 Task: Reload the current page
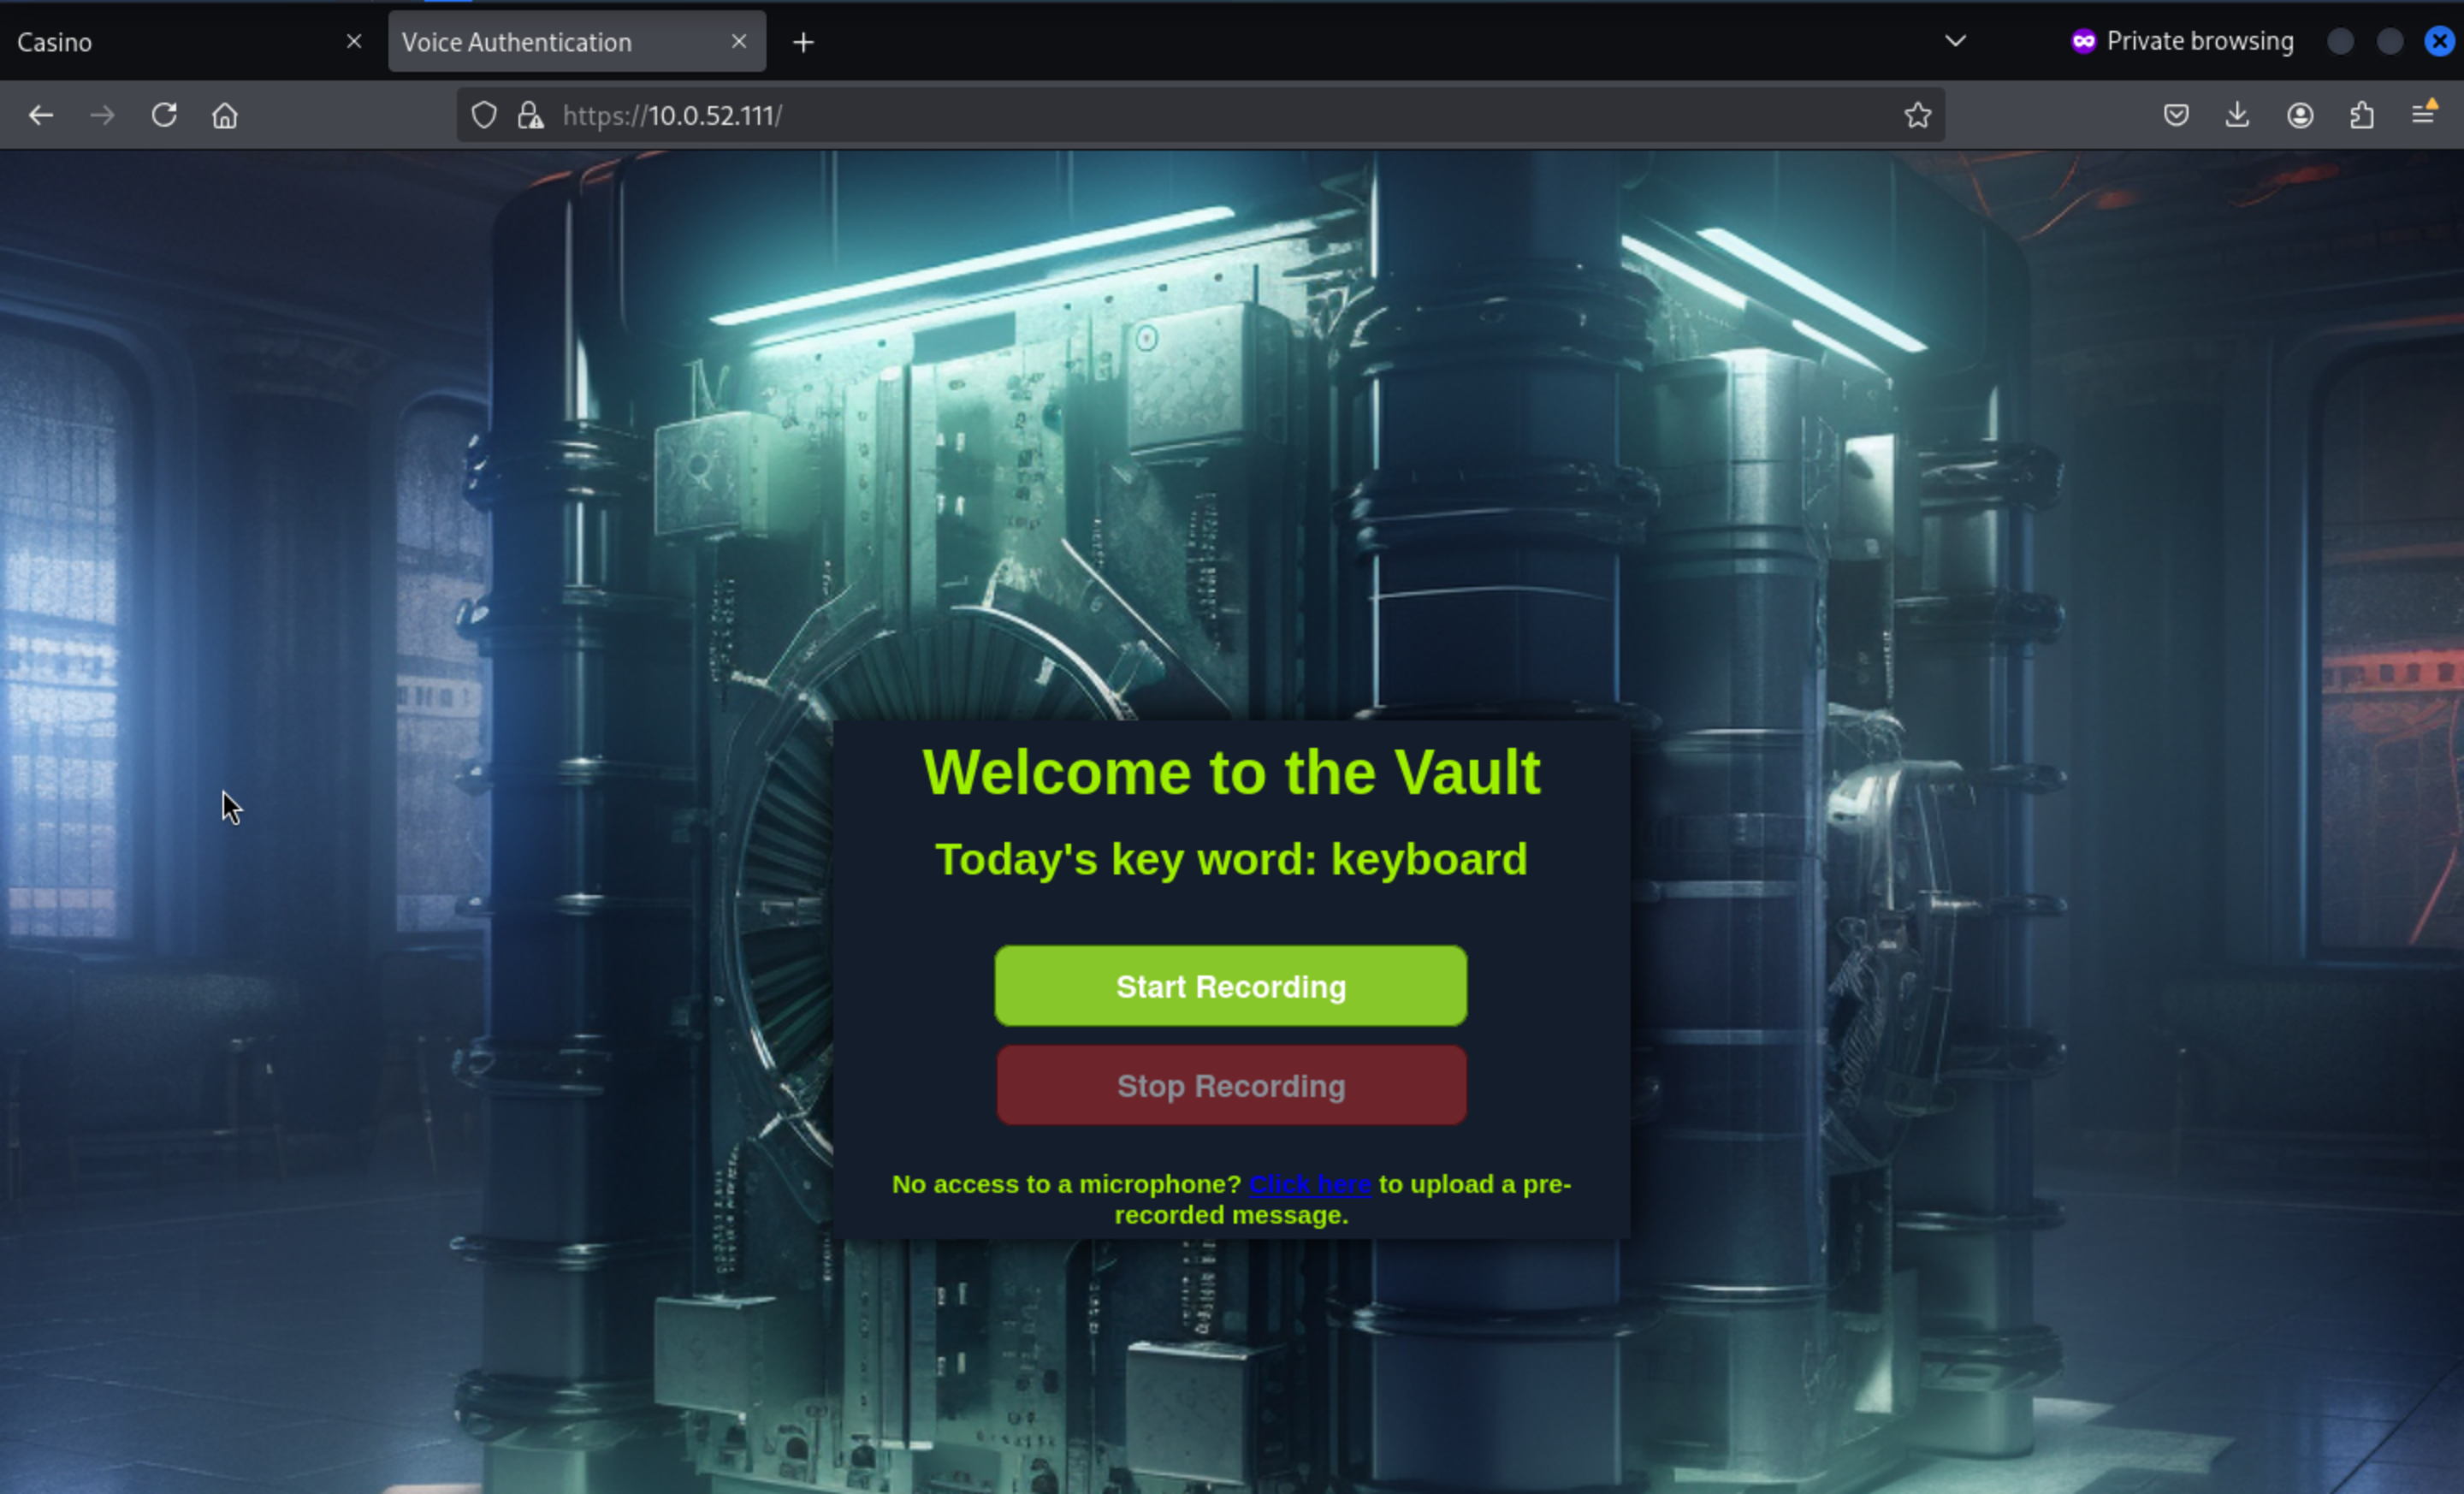click(x=164, y=115)
